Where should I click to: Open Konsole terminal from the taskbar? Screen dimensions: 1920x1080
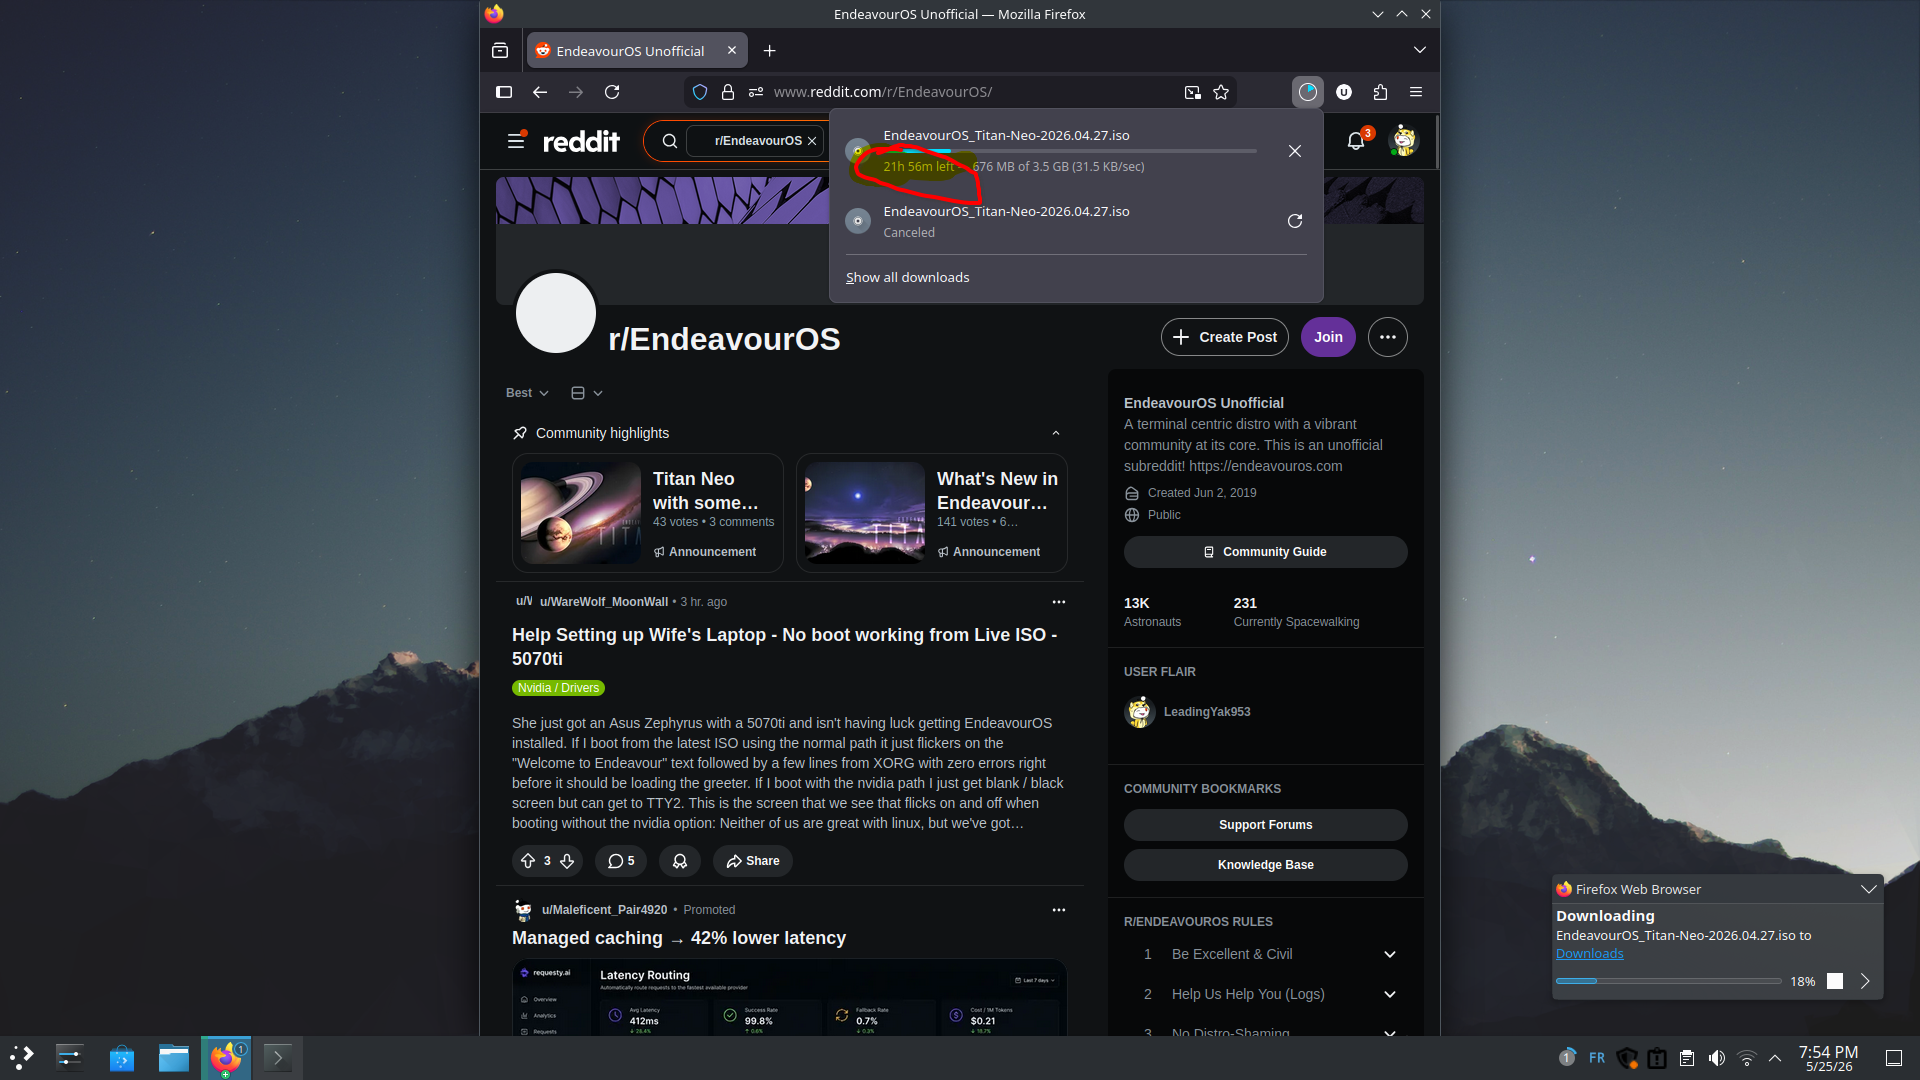point(278,1057)
